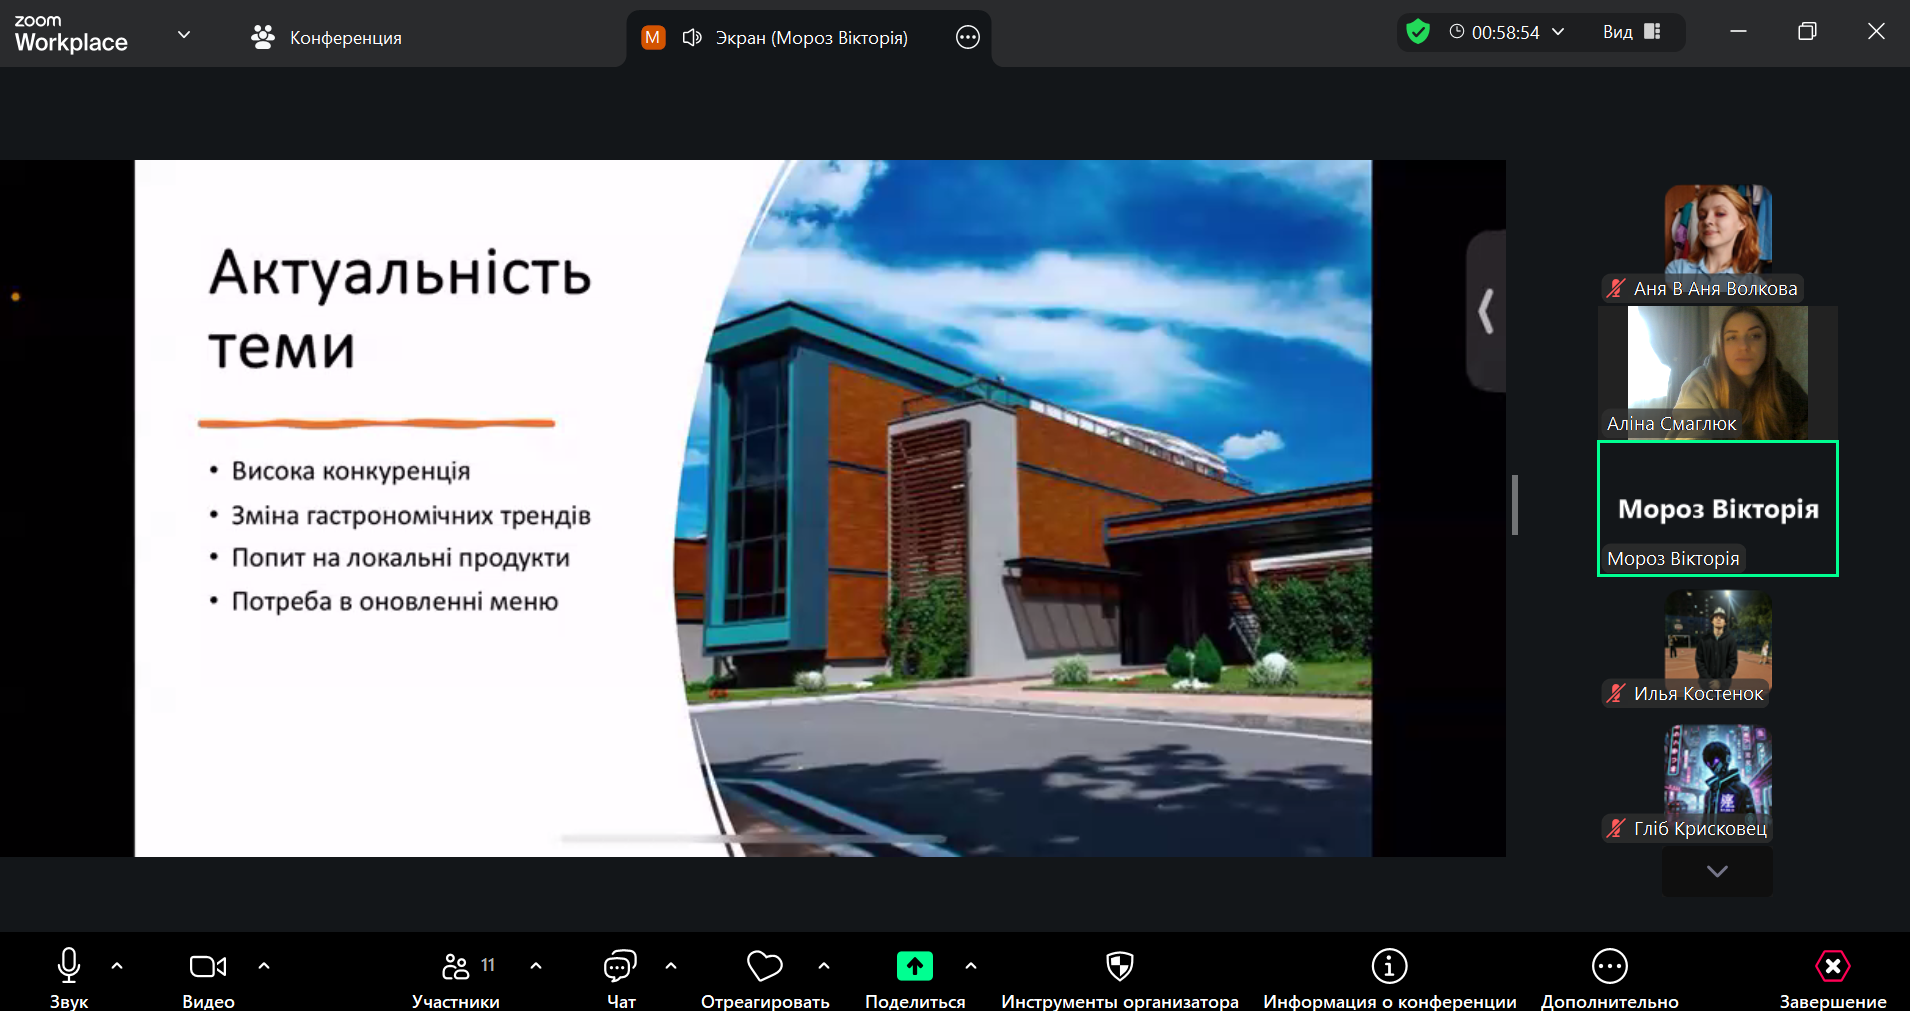Image resolution: width=1910 pixels, height=1011 pixels.
Task: Open the Вид view layout button
Action: tap(1631, 32)
